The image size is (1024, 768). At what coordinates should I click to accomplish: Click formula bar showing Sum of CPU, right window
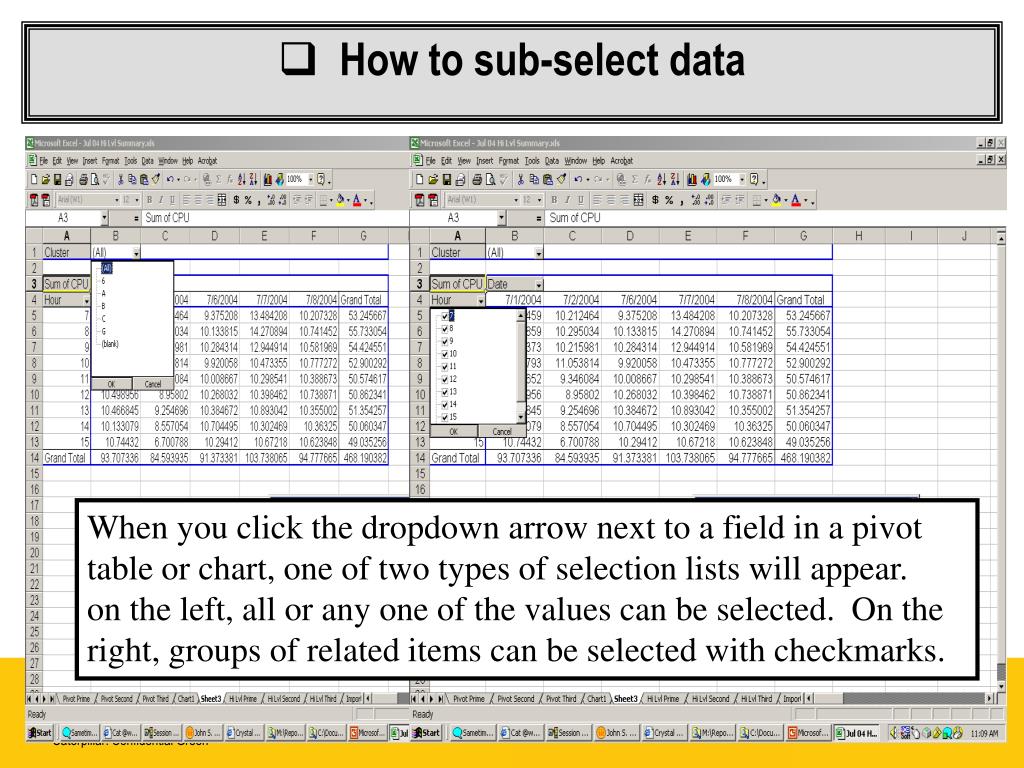(x=773, y=218)
